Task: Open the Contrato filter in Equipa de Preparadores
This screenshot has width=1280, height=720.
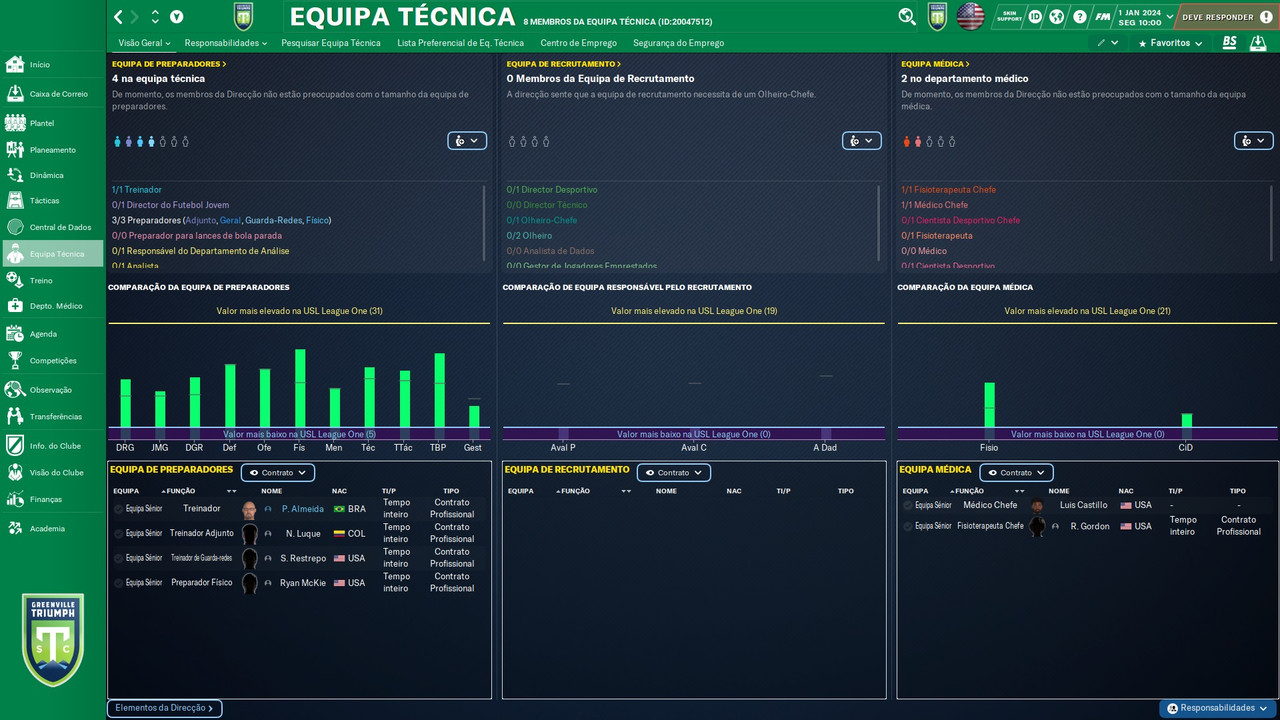Action: pos(277,472)
